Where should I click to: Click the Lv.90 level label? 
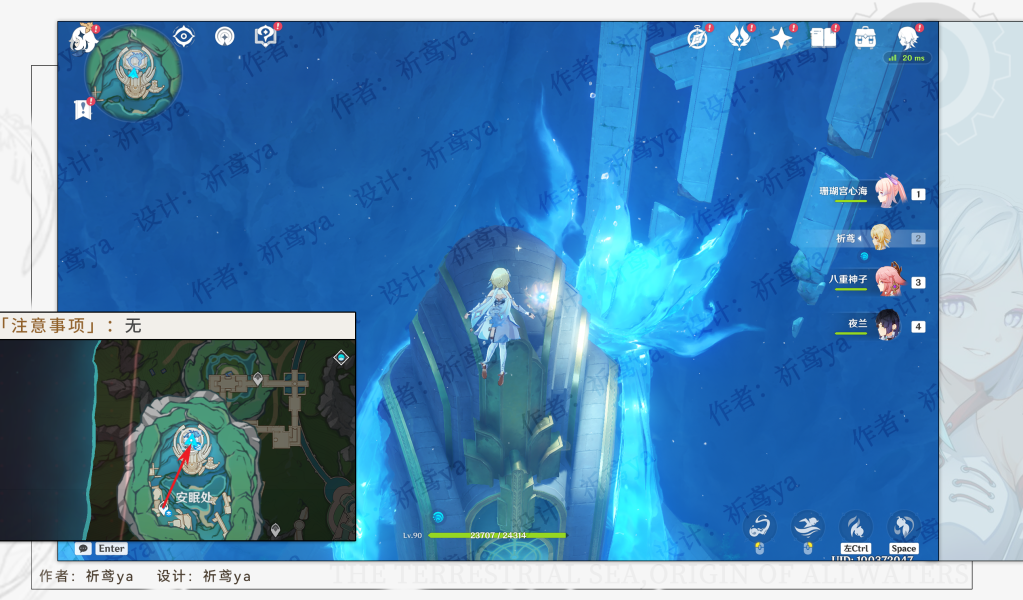412,535
